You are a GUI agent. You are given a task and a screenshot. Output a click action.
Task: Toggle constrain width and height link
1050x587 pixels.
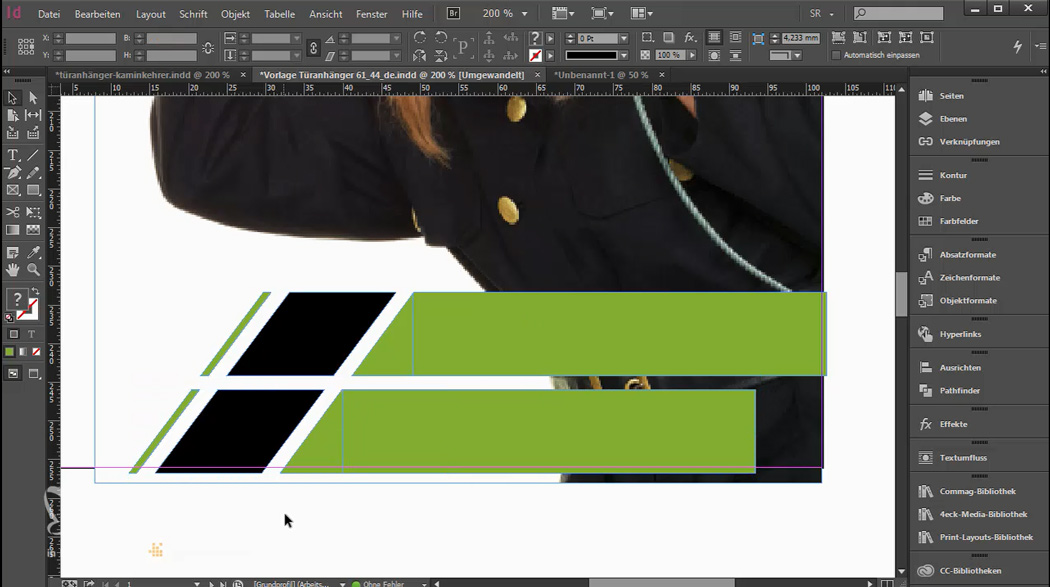tap(208, 48)
